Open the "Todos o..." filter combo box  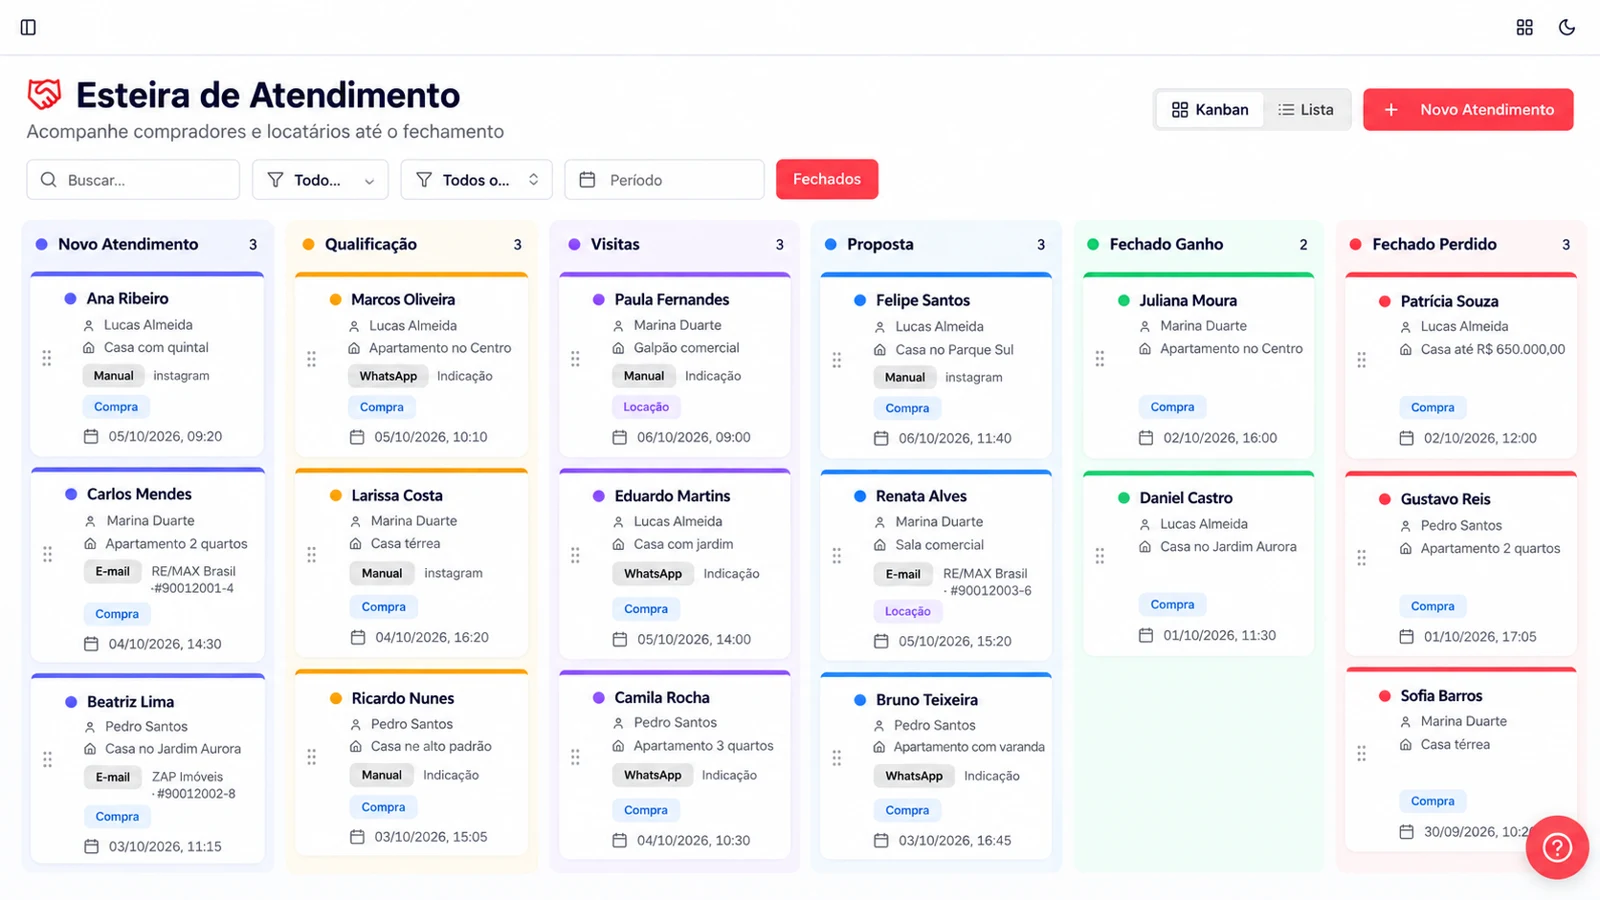click(x=476, y=180)
